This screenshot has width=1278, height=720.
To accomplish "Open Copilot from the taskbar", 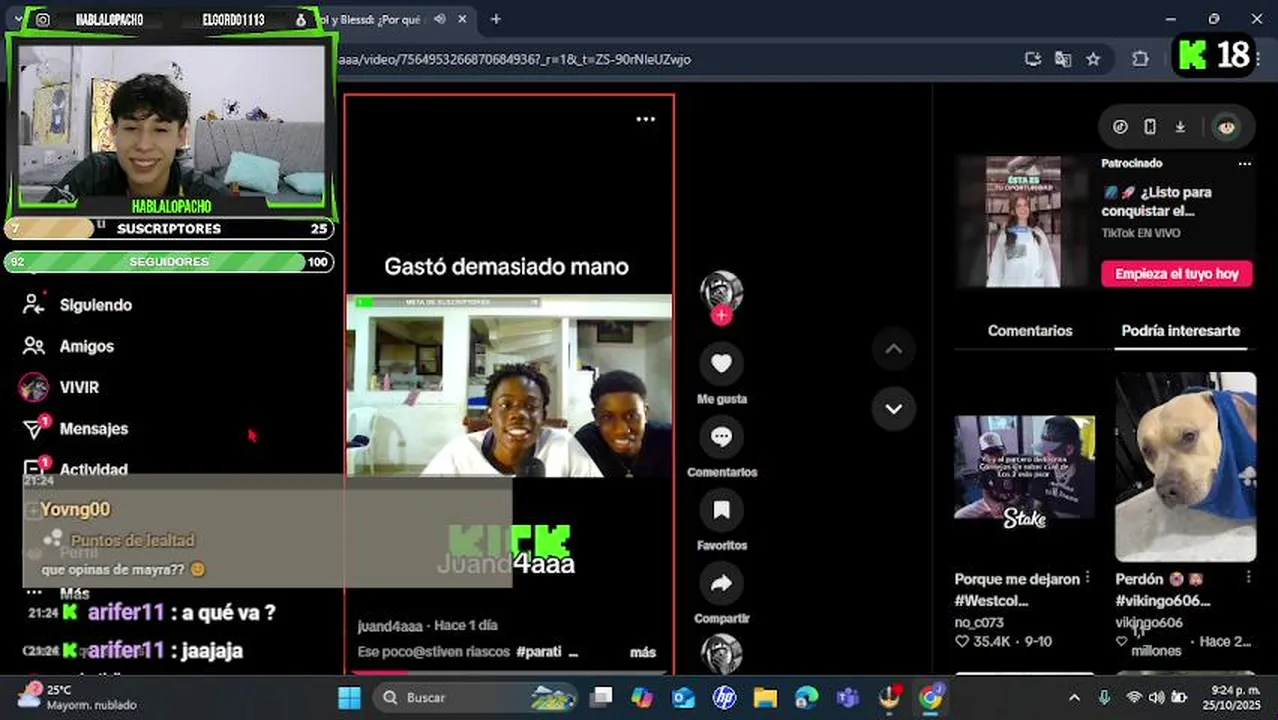I will (642, 697).
